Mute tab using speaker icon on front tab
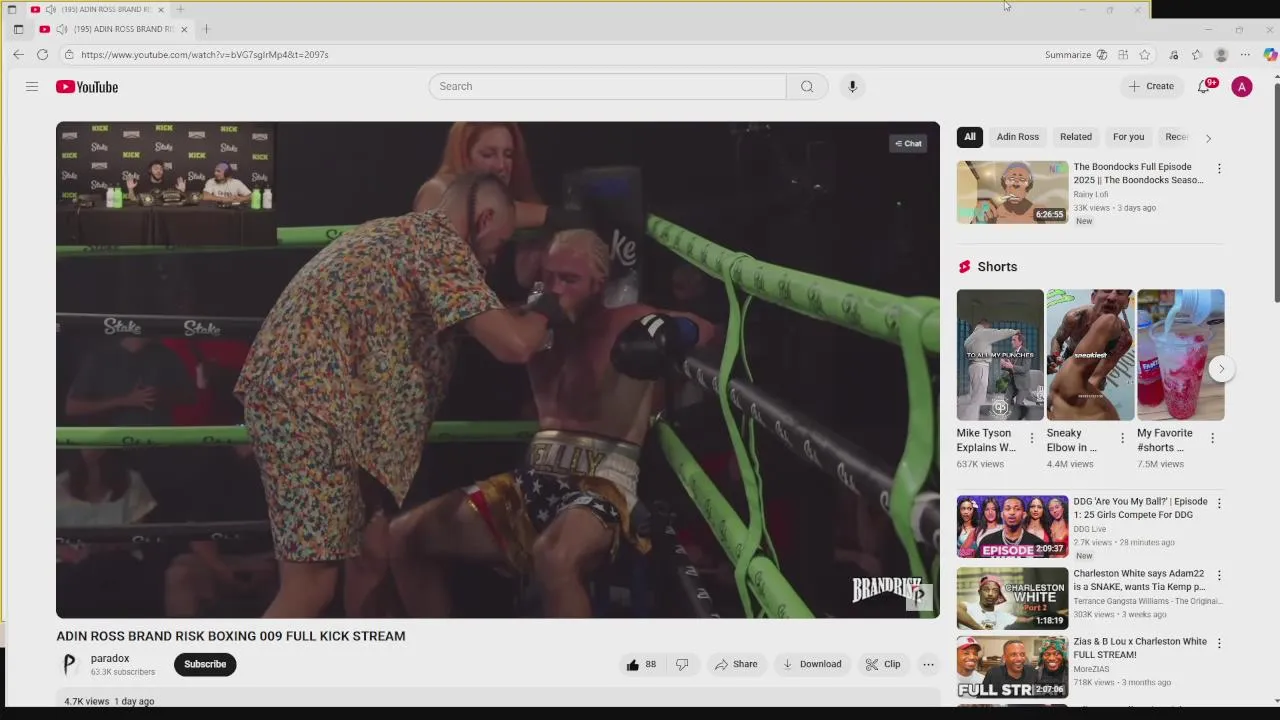Image resolution: width=1280 pixels, height=720 pixels. point(61,29)
